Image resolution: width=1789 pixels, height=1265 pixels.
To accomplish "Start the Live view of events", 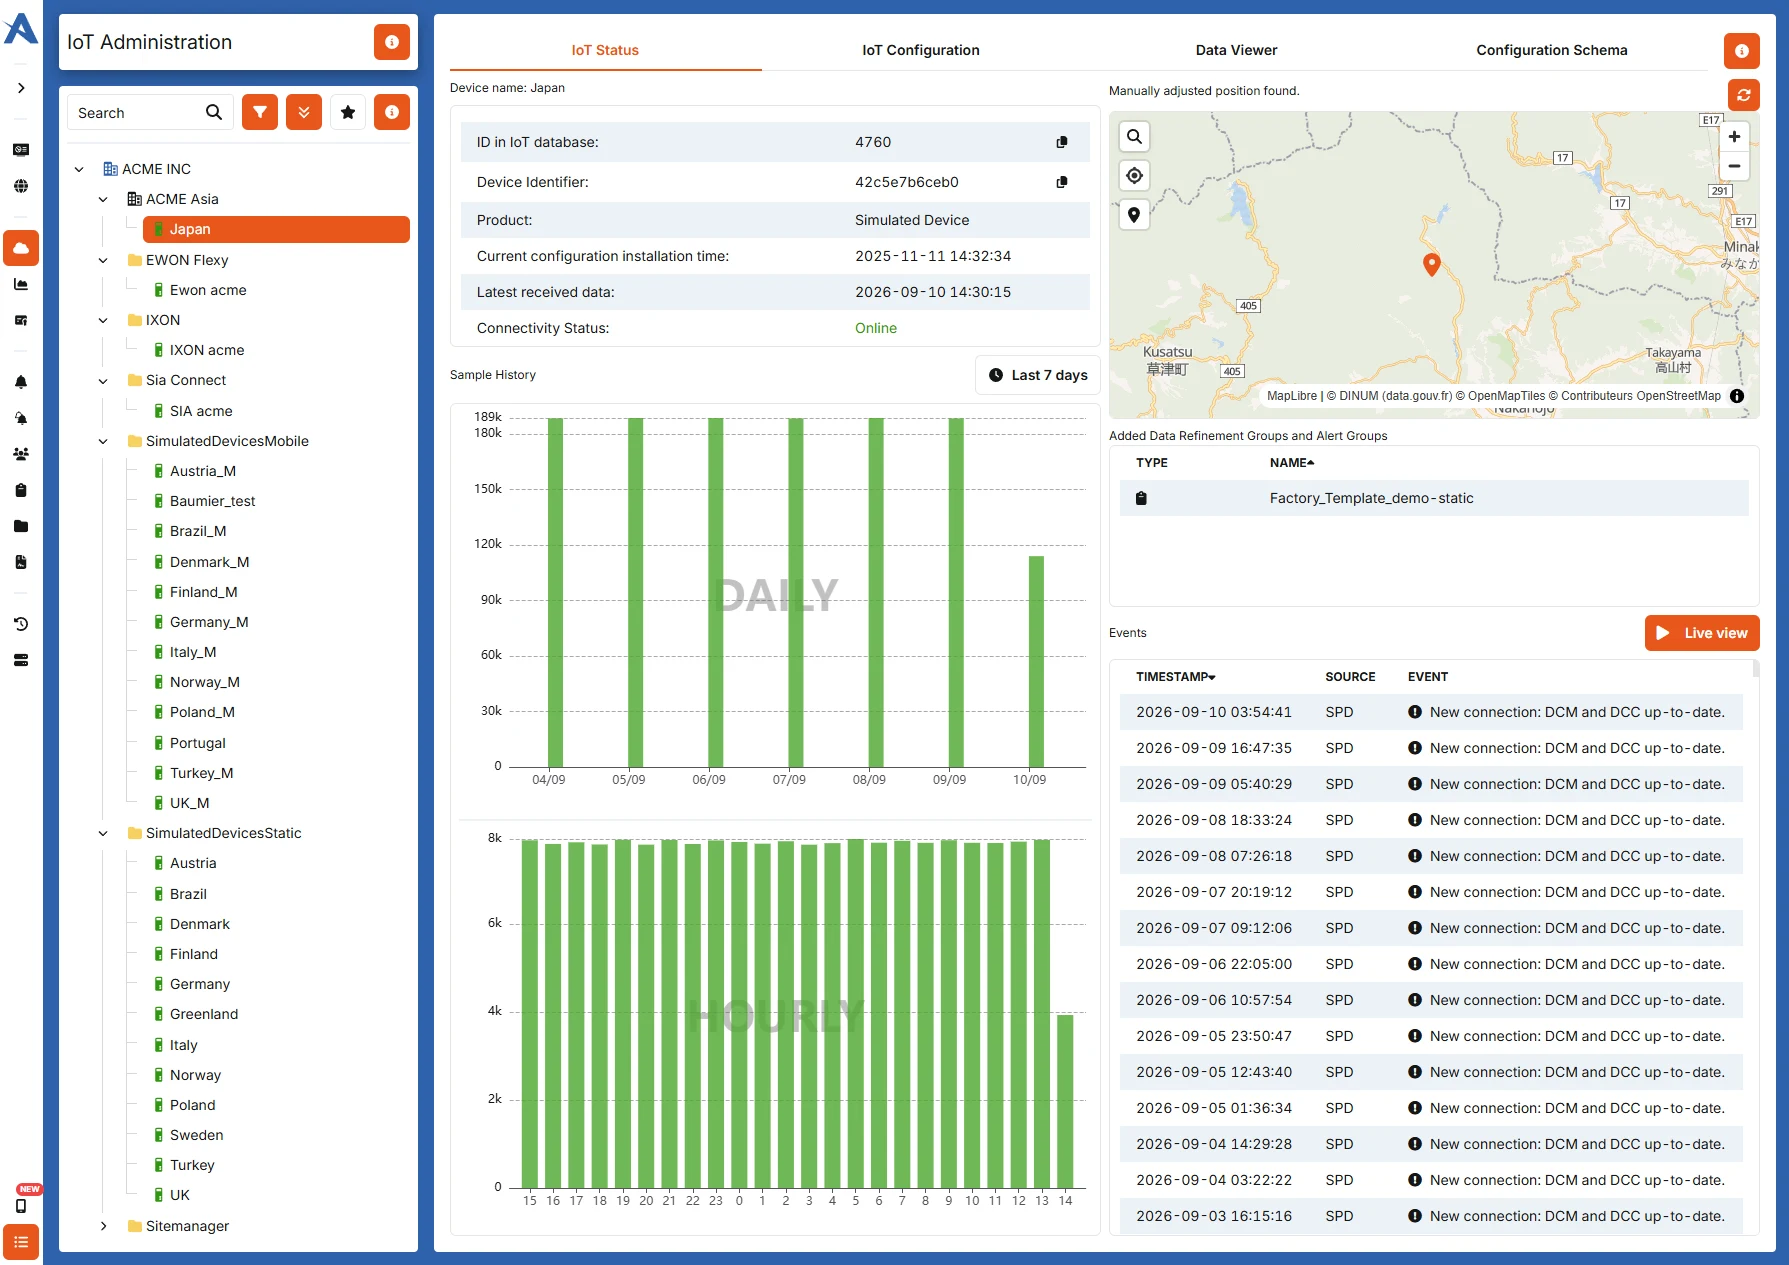I will coord(1701,633).
